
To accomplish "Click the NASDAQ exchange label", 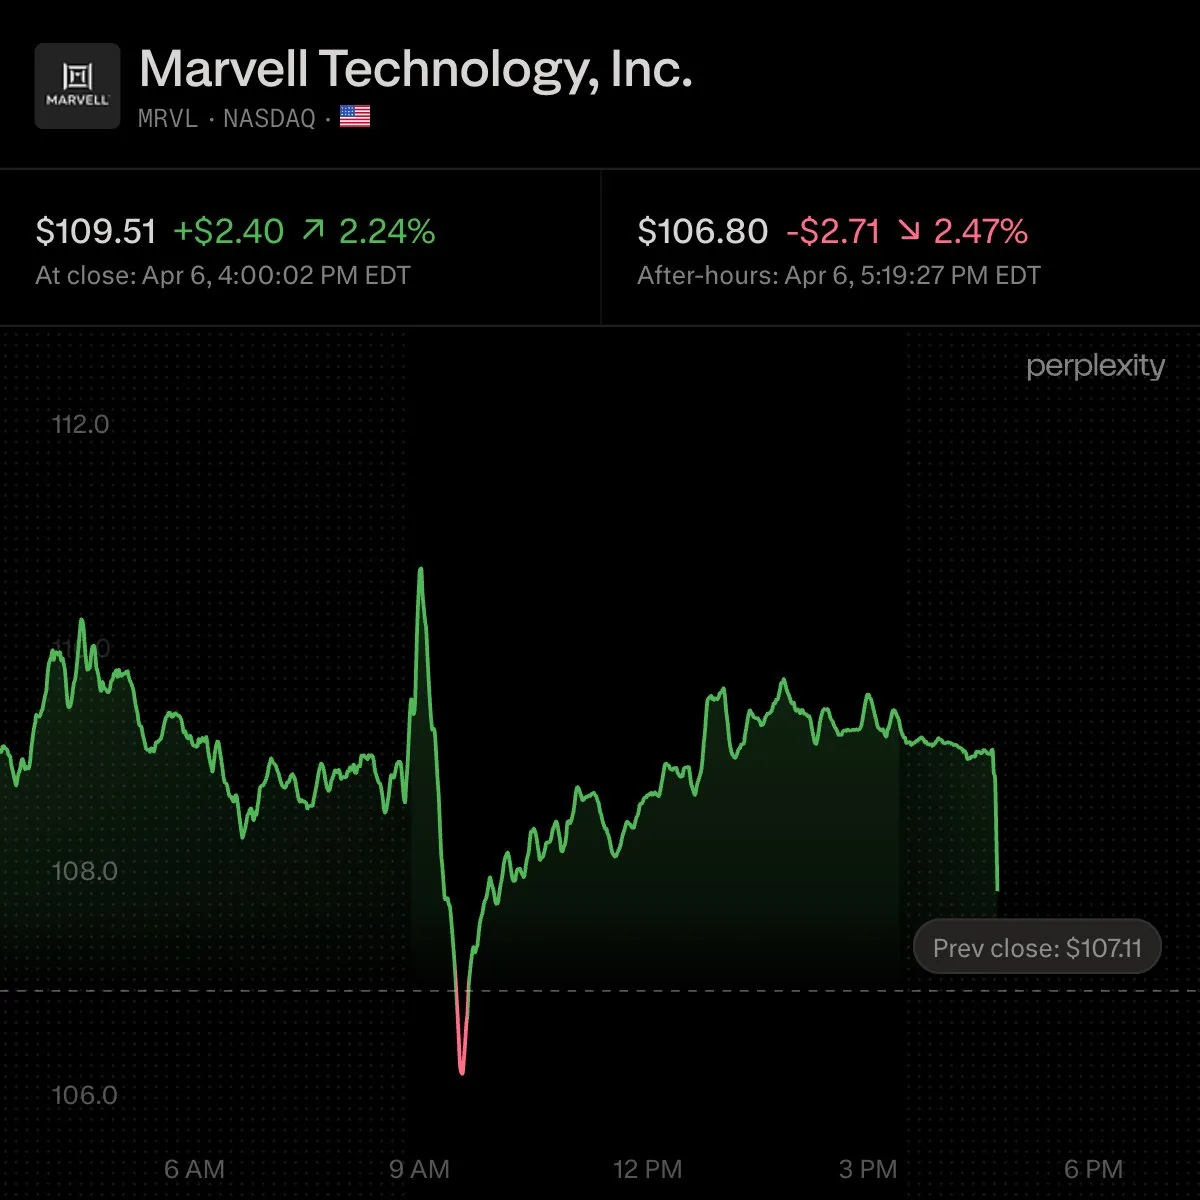I will [269, 118].
